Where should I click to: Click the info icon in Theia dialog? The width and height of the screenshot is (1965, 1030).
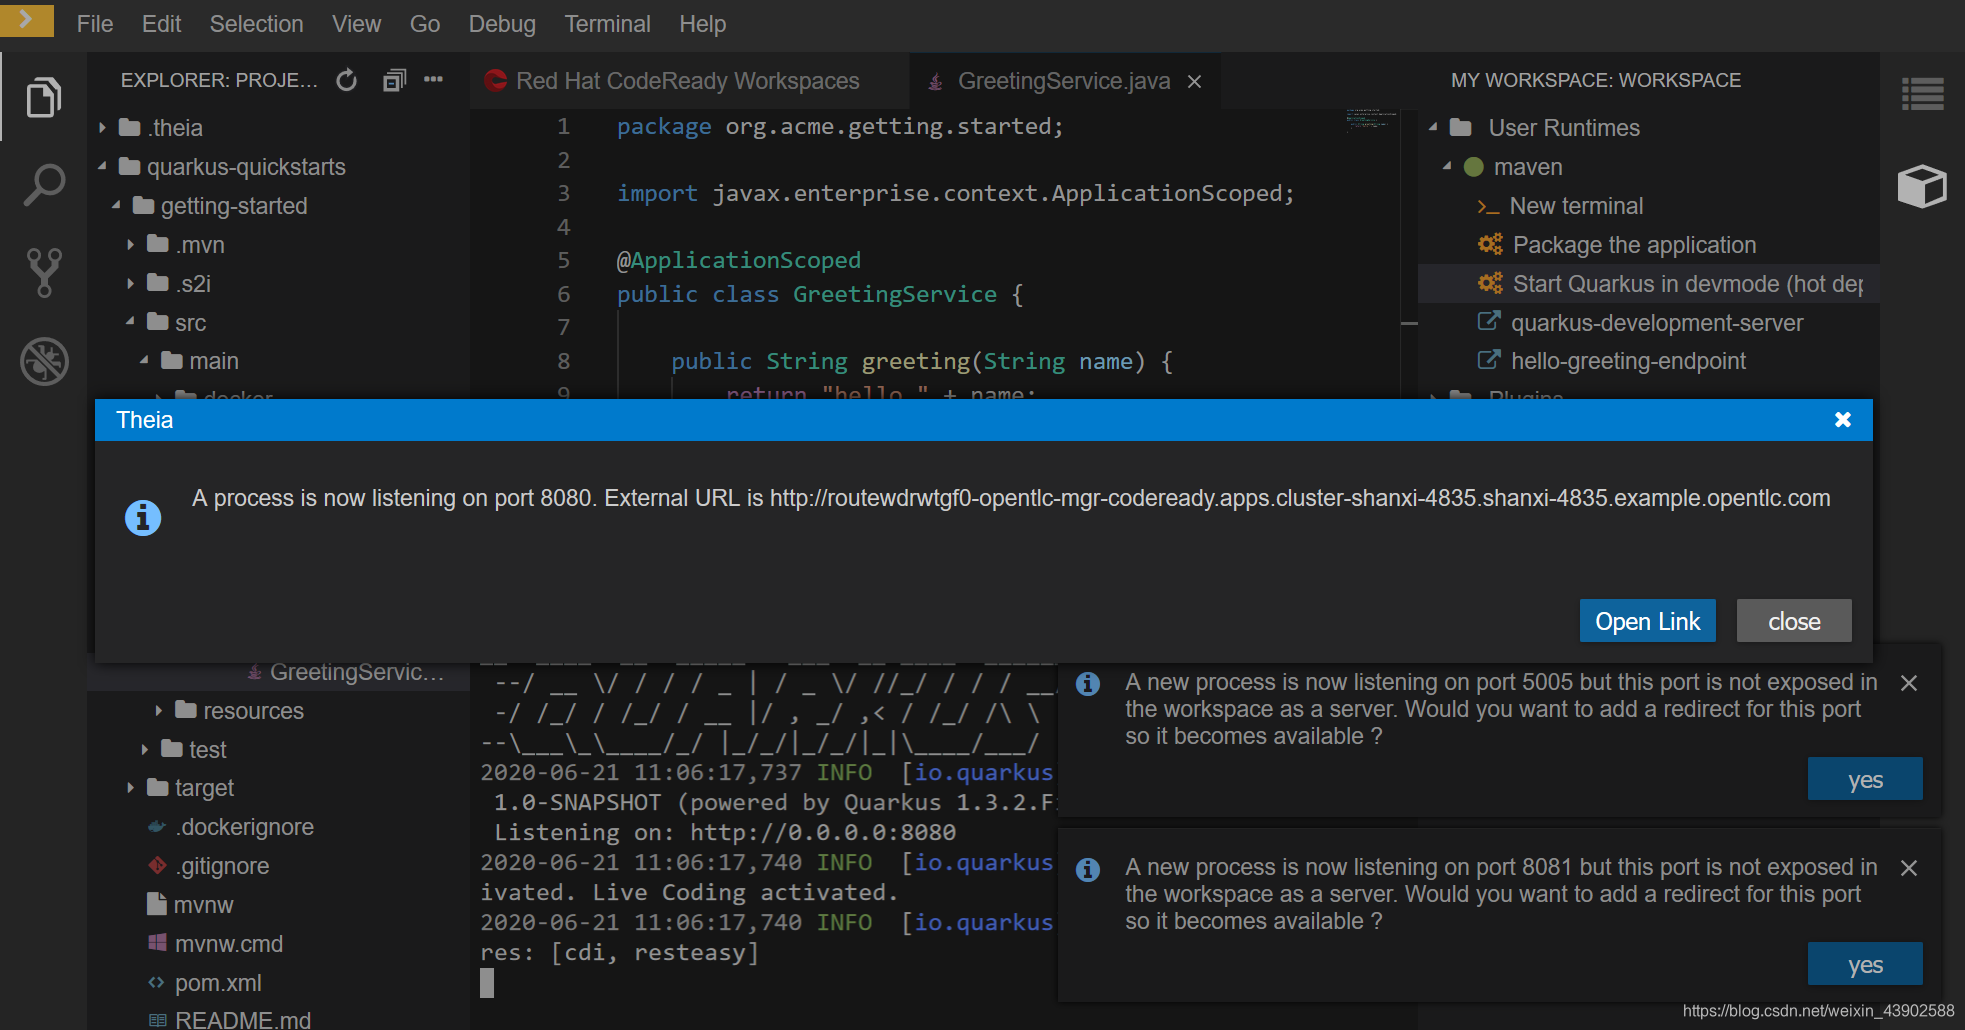point(143,518)
